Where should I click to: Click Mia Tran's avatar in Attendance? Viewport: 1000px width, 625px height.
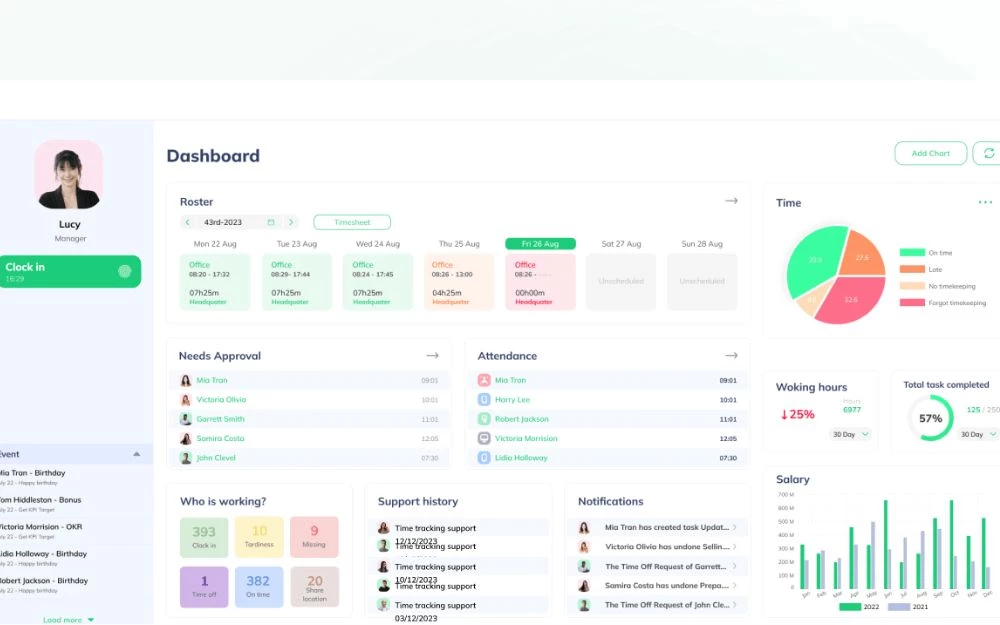[484, 380]
